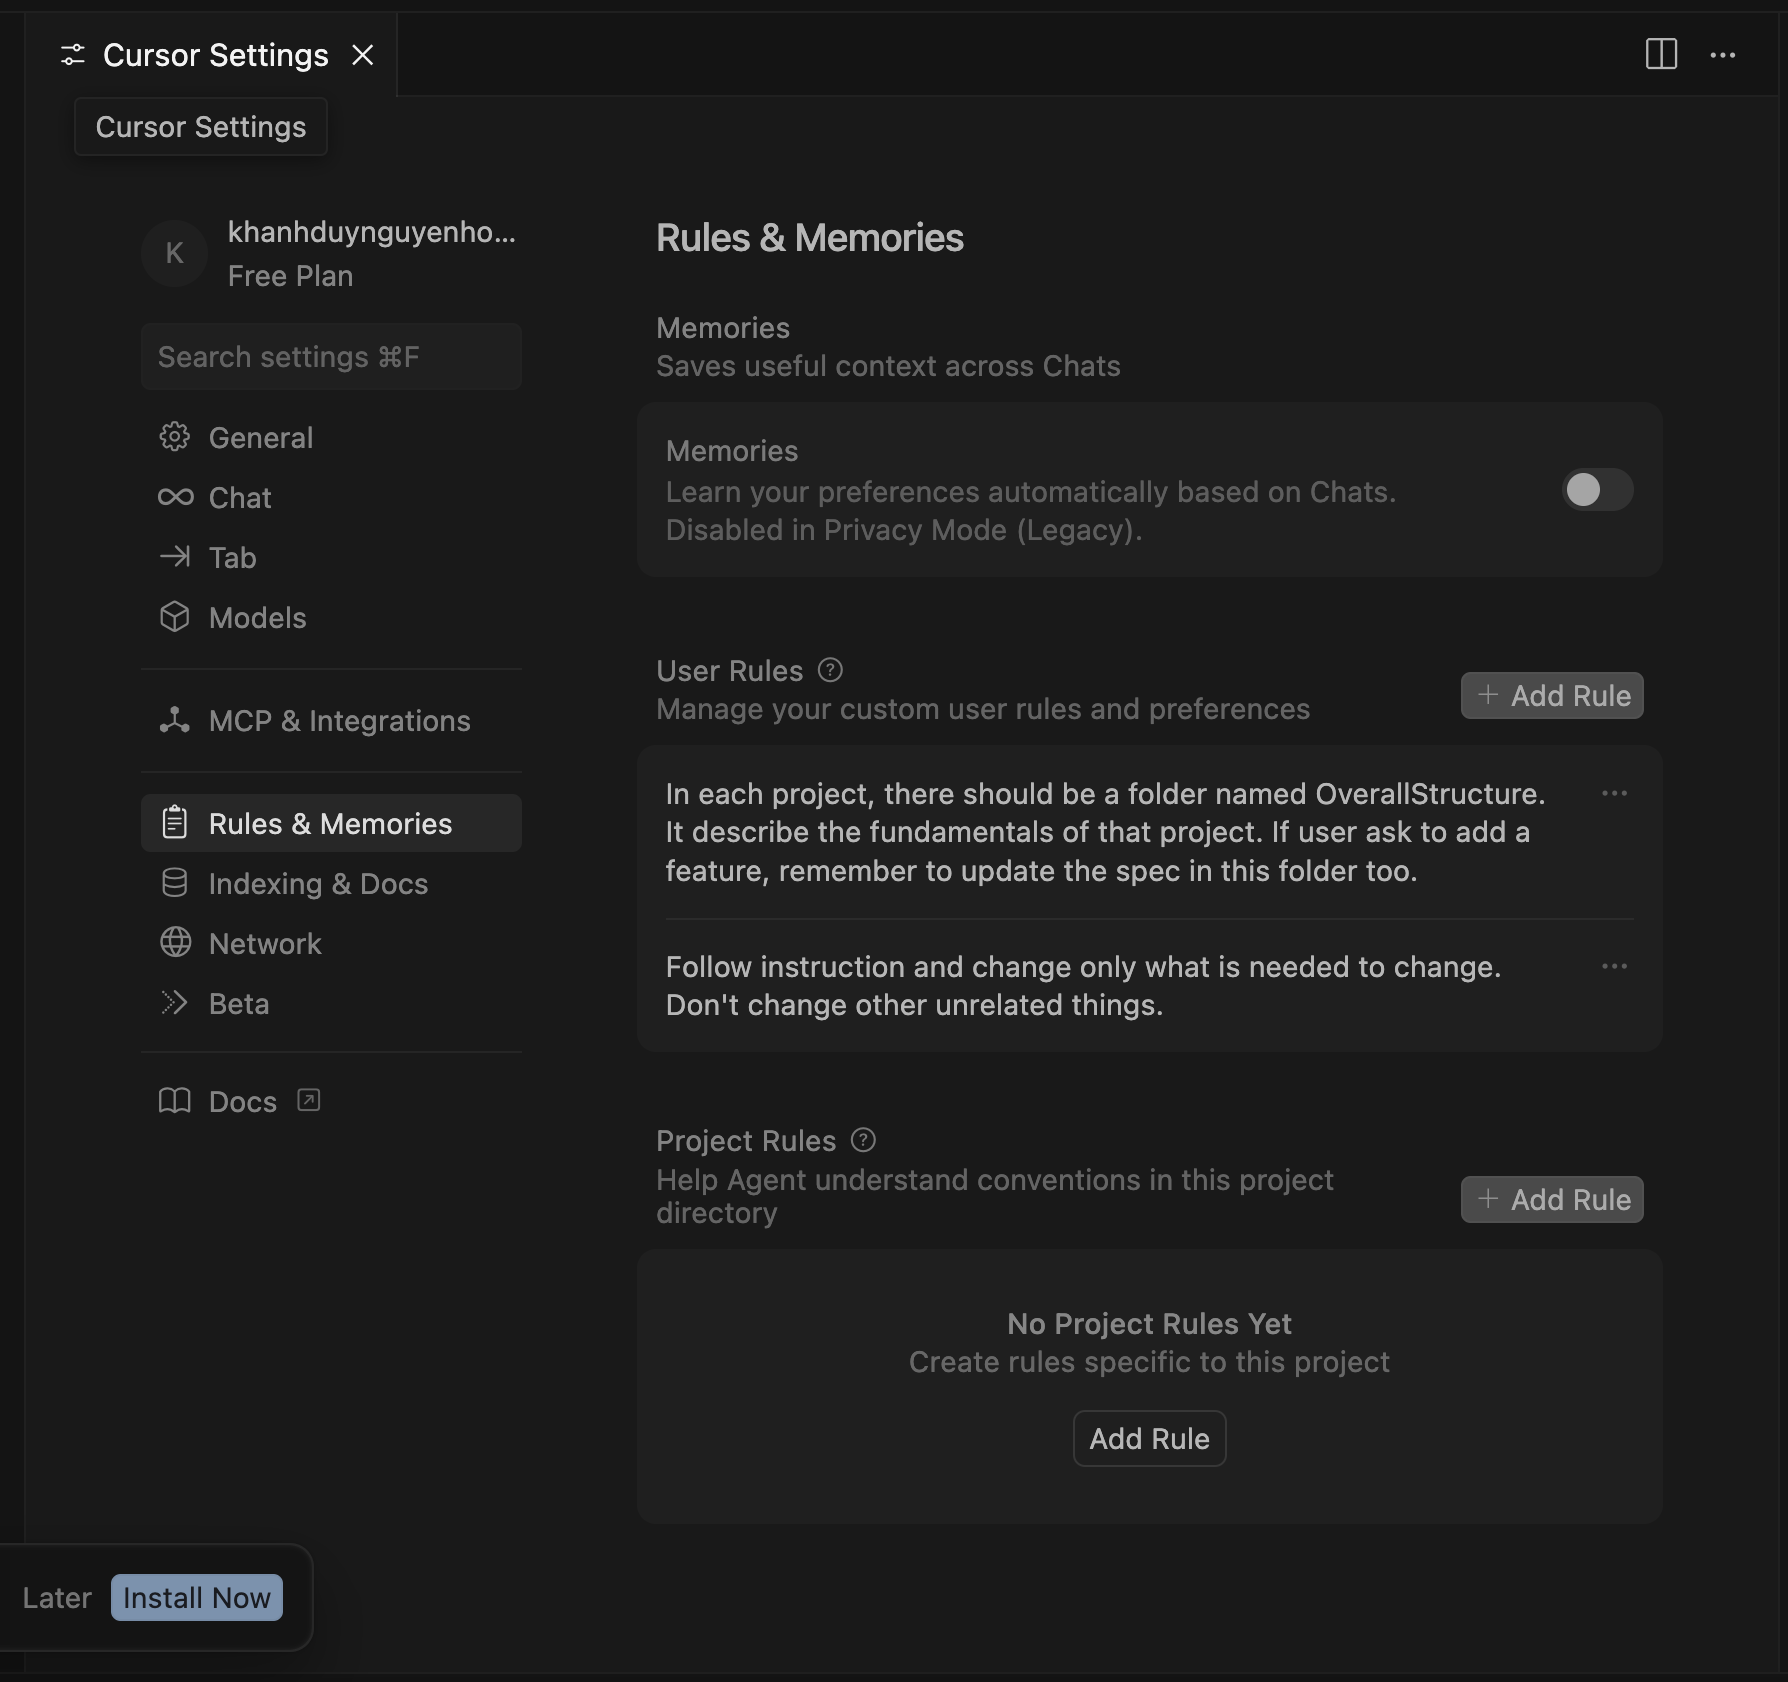1788x1682 pixels.
Task: Open the Network settings section
Action: tap(264, 943)
